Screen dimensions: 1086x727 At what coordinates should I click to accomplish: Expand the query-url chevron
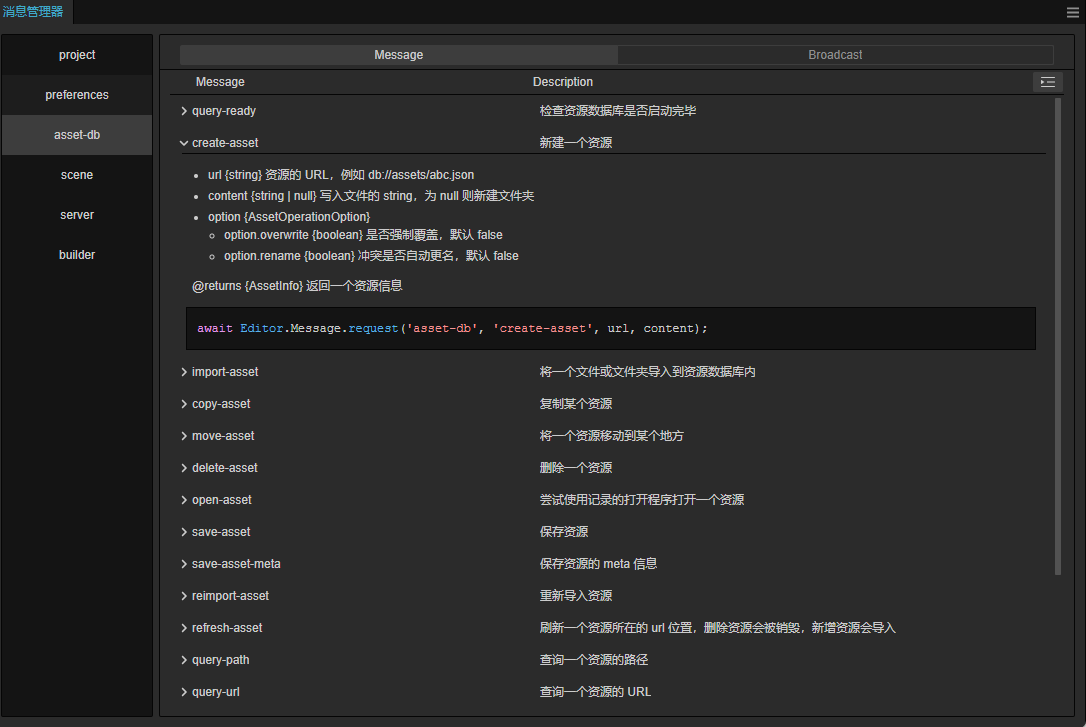coord(184,692)
